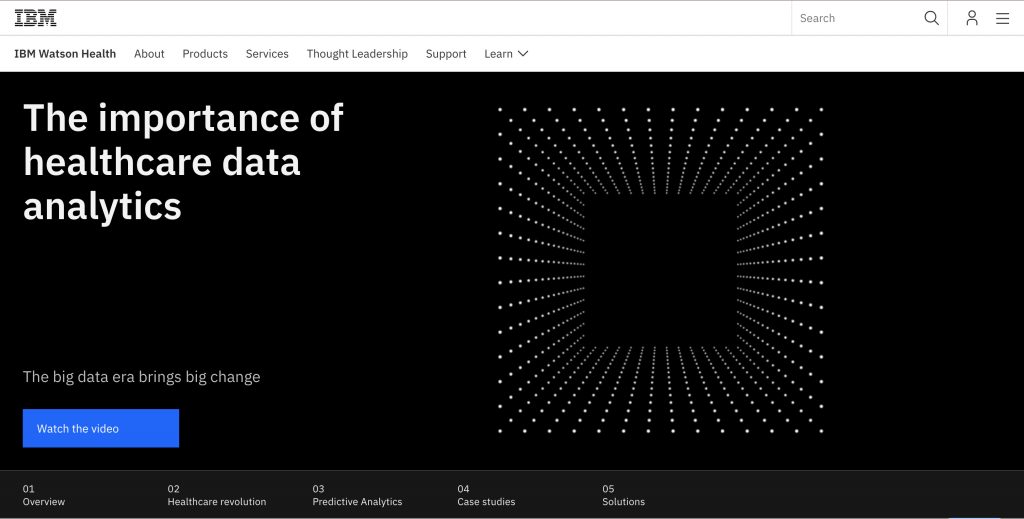Open the hamburger menu icon

1002,18
